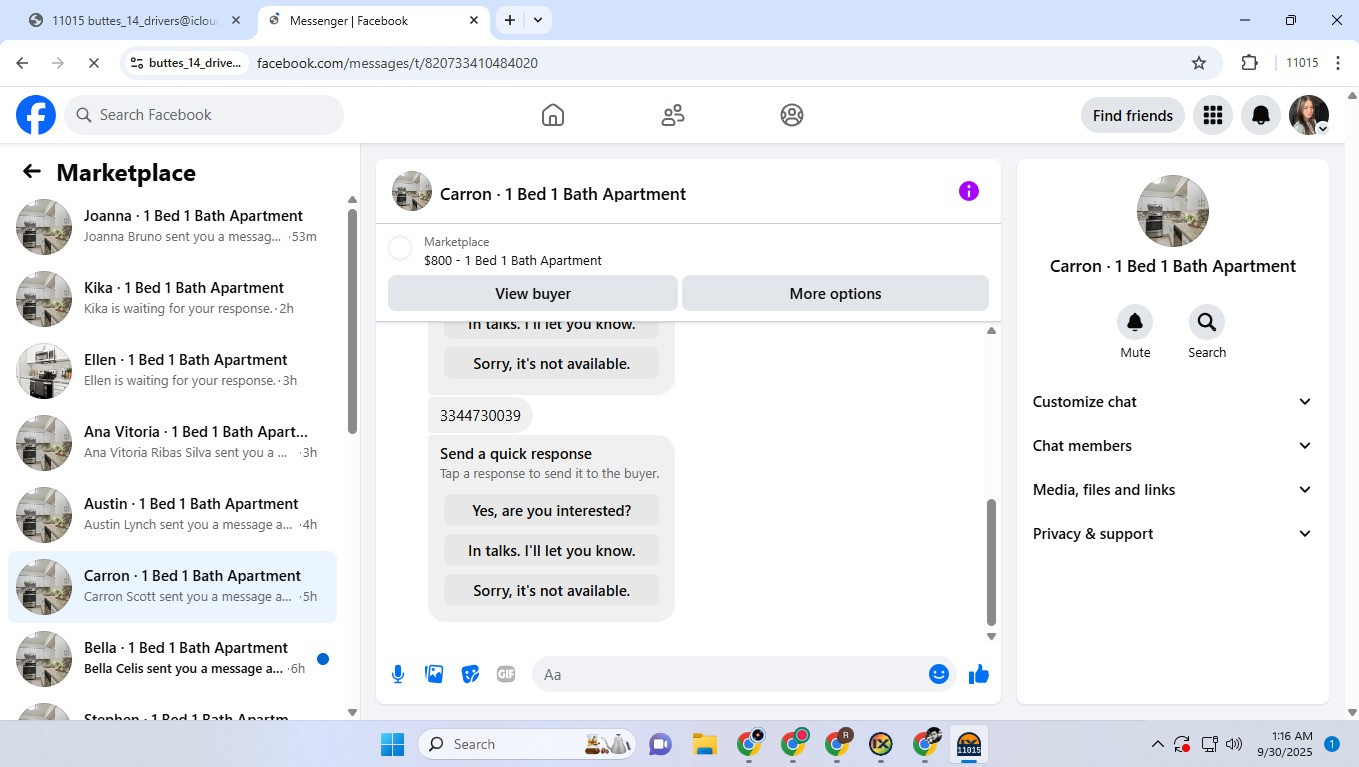This screenshot has width=1359, height=767.
Task: Open the browser profile 11015 button
Action: (1302, 63)
